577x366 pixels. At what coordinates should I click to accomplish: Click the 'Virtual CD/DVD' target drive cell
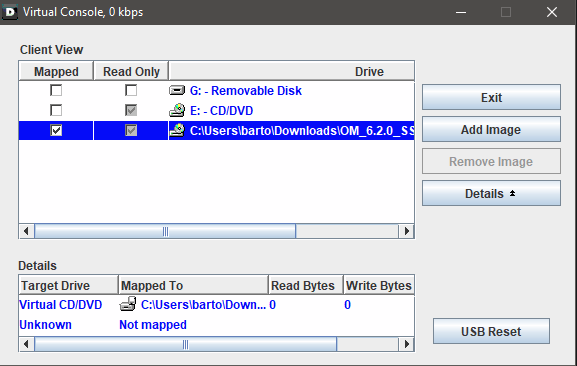point(61,305)
